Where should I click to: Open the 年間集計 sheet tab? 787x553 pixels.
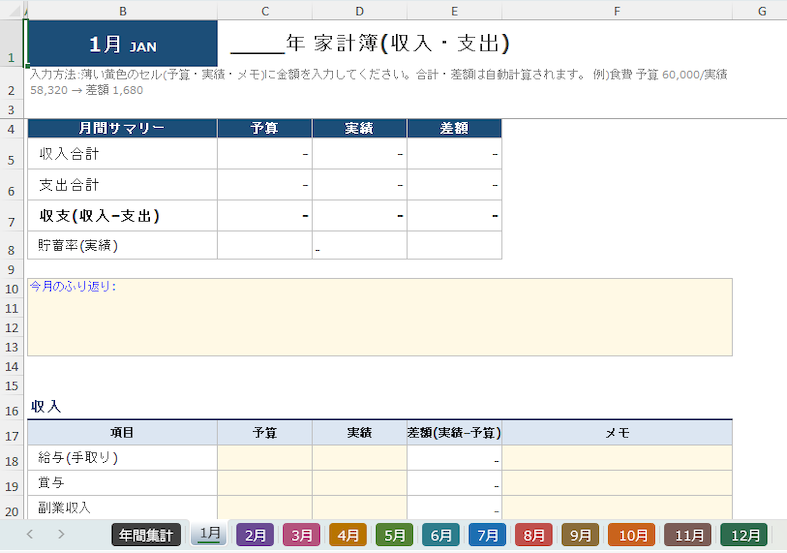click(x=146, y=535)
